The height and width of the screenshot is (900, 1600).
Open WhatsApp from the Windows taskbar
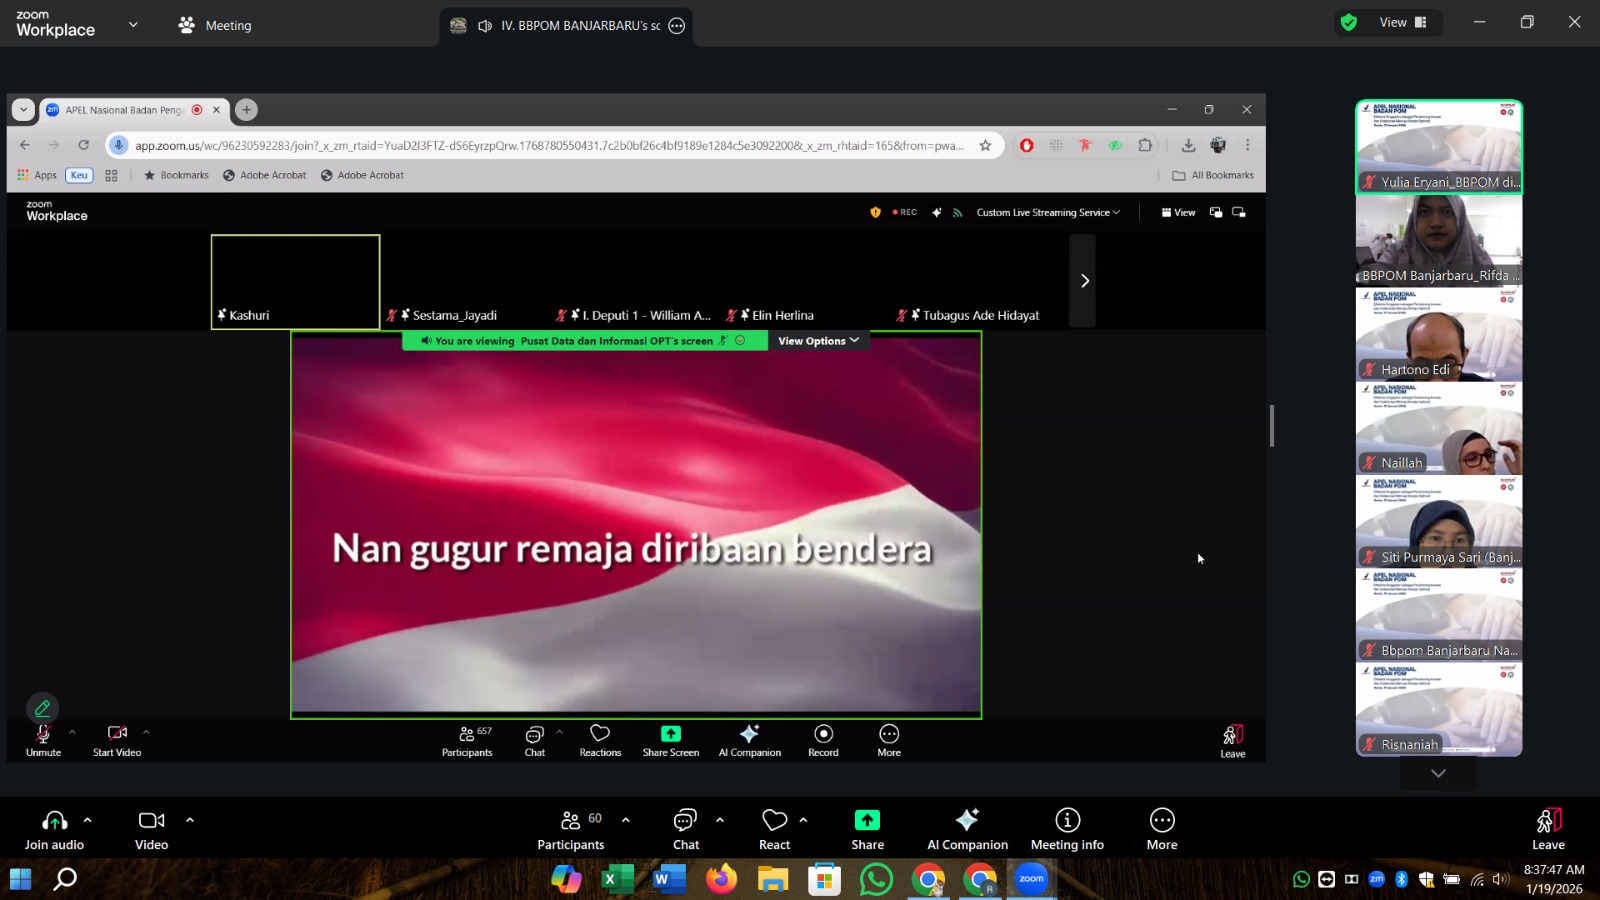(876, 880)
